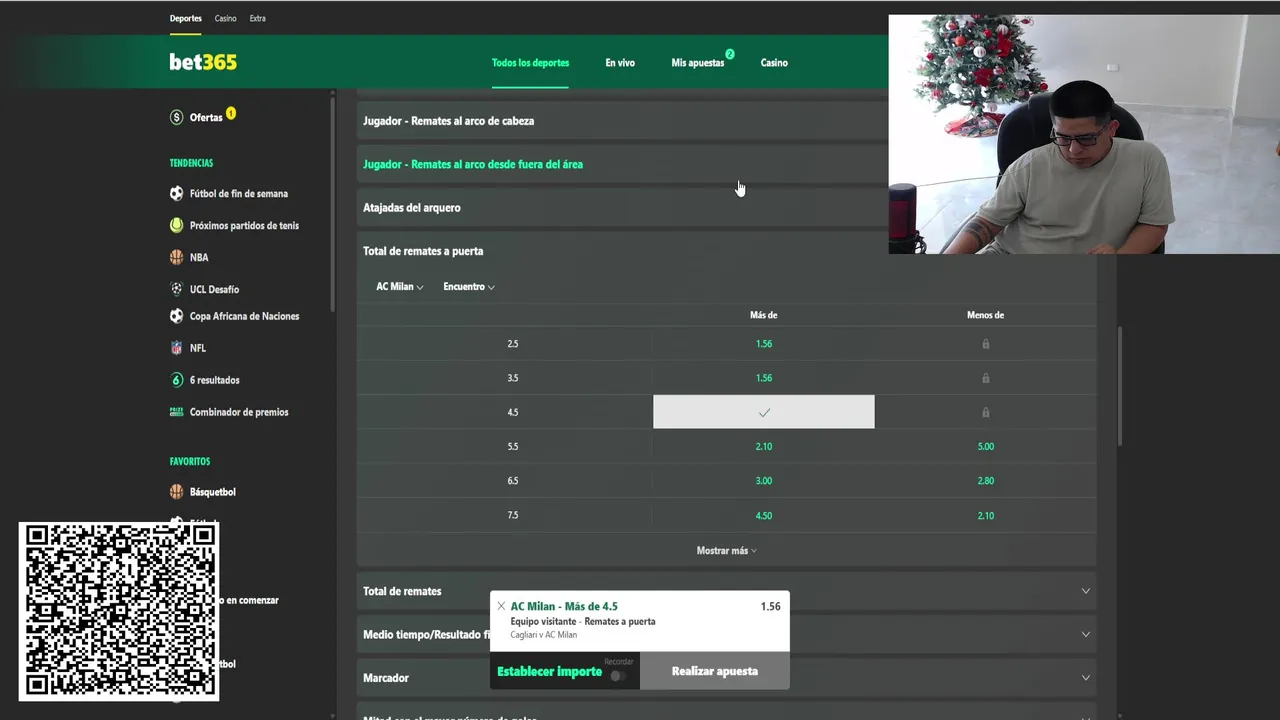This screenshot has height=720, width=1280.
Task: Click the Ofertas notification badge
Action: click(231, 113)
